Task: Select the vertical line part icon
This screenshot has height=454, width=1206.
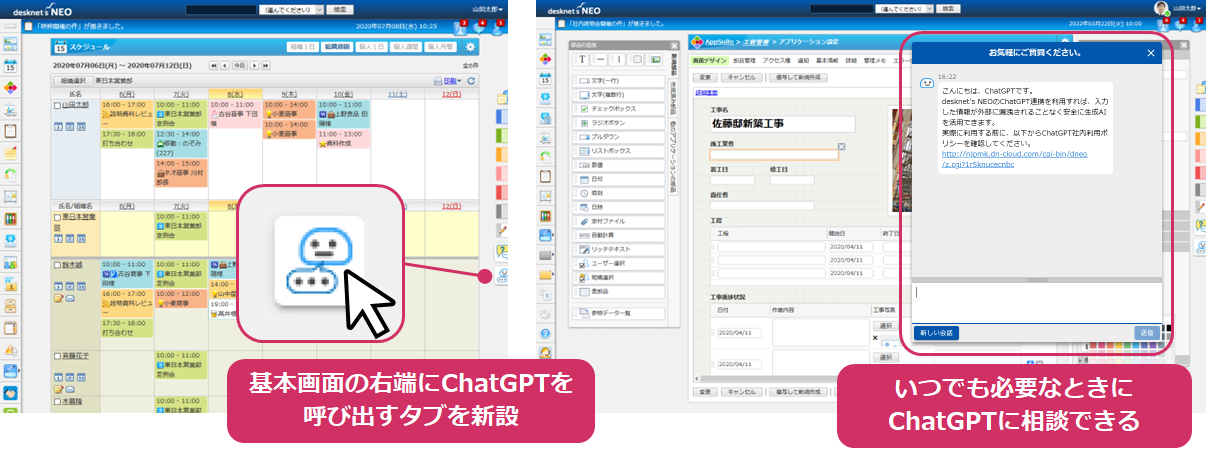Action: pos(618,59)
